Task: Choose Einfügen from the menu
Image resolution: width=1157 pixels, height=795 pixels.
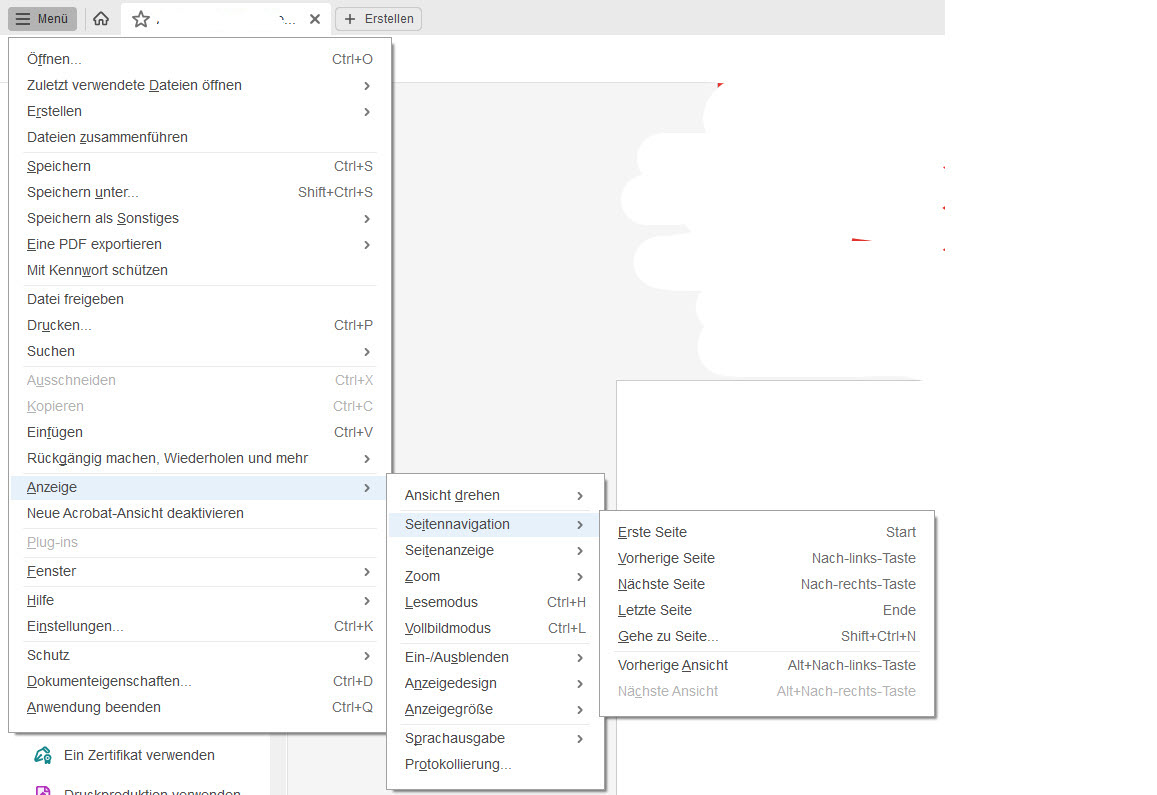Action: (x=199, y=433)
